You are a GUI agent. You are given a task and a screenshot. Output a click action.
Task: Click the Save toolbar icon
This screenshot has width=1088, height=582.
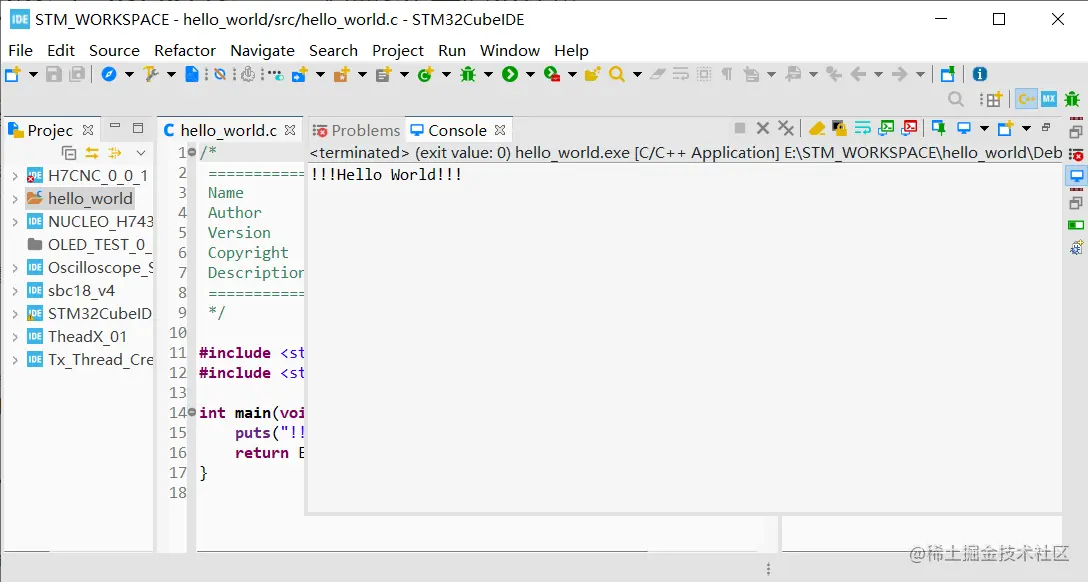click(x=53, y=74)
